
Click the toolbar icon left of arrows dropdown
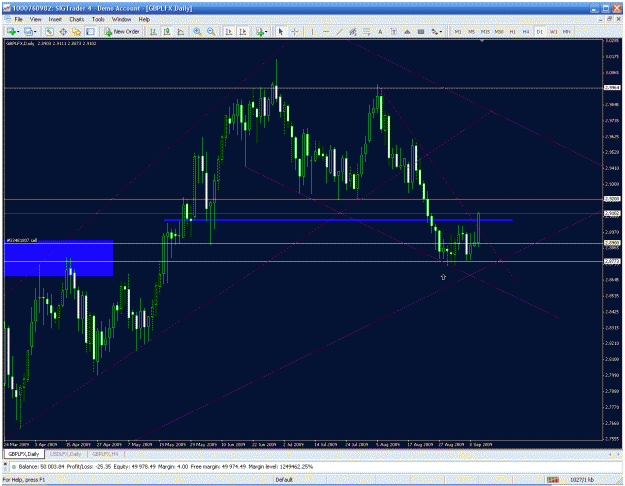[421, 31]
